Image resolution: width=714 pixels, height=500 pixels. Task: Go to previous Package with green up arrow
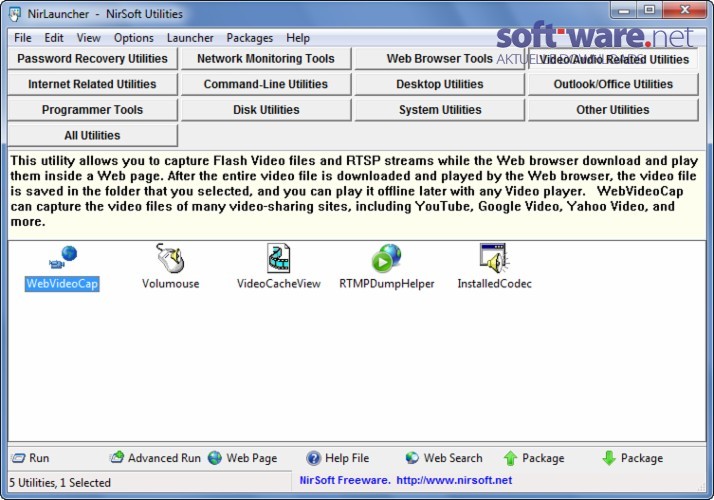pos(534,458)
